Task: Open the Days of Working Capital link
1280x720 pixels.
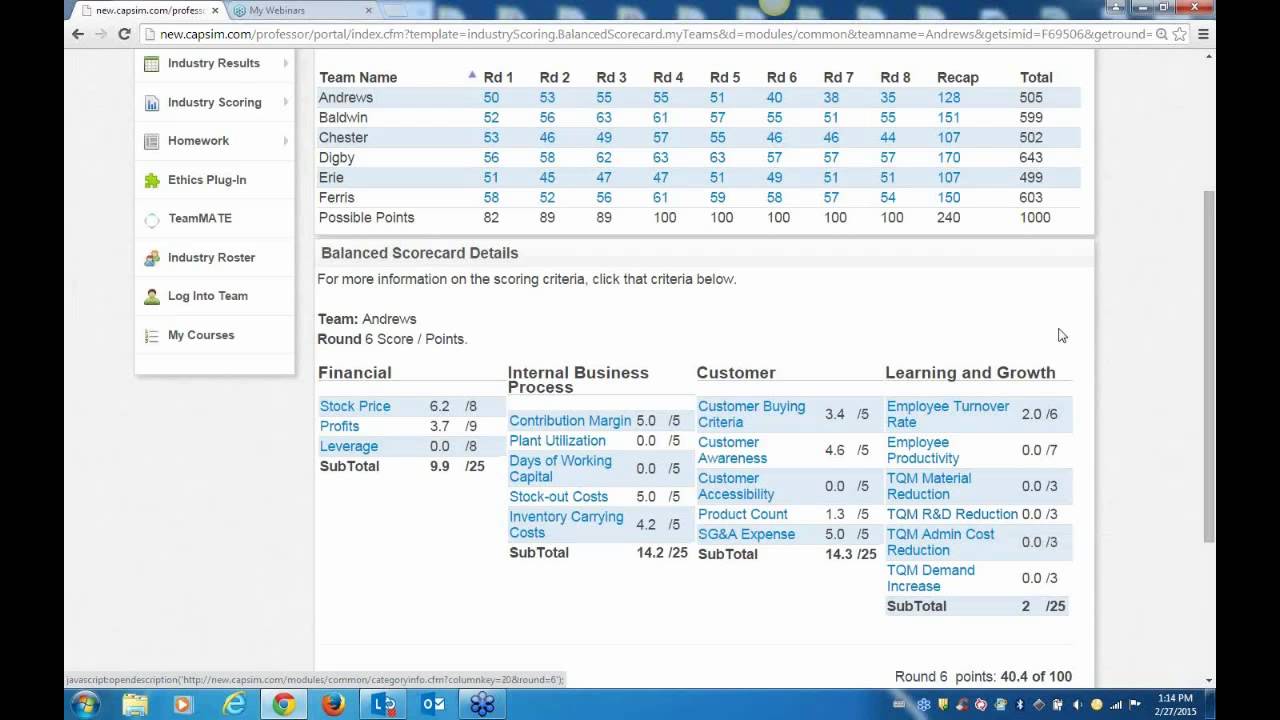Action: pyautogui.click(x=560, y=469)
